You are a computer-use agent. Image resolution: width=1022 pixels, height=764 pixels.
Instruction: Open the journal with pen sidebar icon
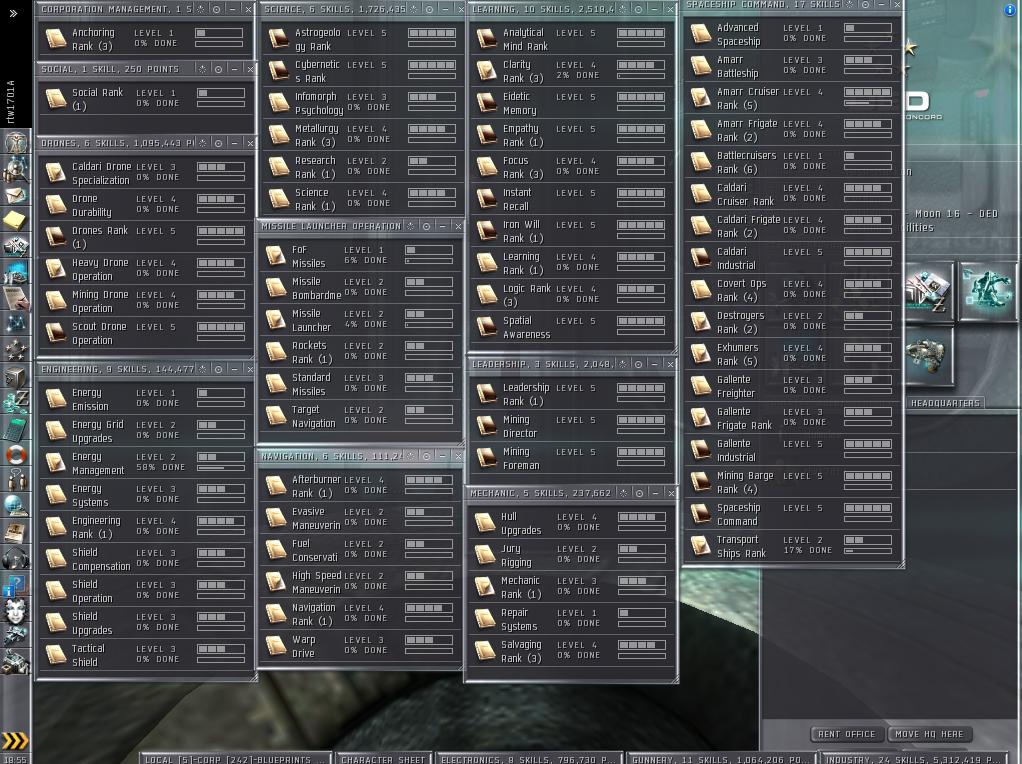[16, 297]
